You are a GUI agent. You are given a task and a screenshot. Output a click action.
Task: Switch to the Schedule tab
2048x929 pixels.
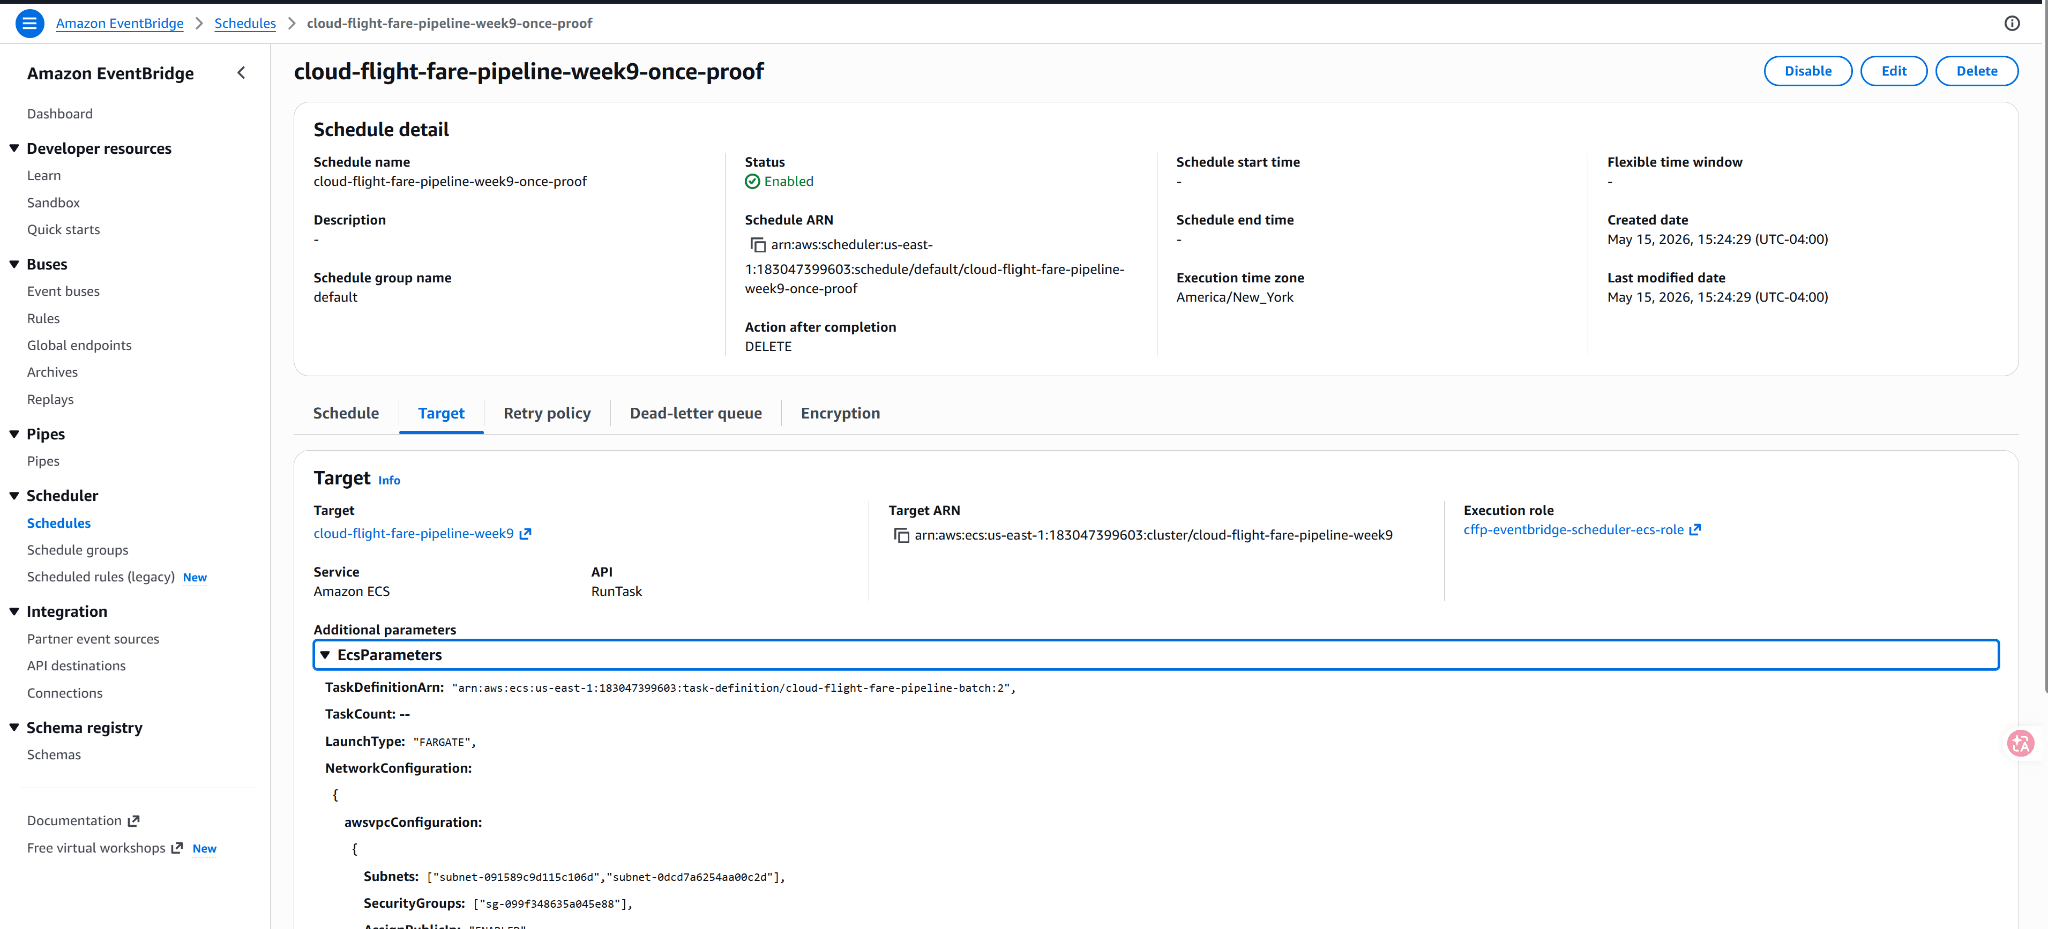(346, 413)
